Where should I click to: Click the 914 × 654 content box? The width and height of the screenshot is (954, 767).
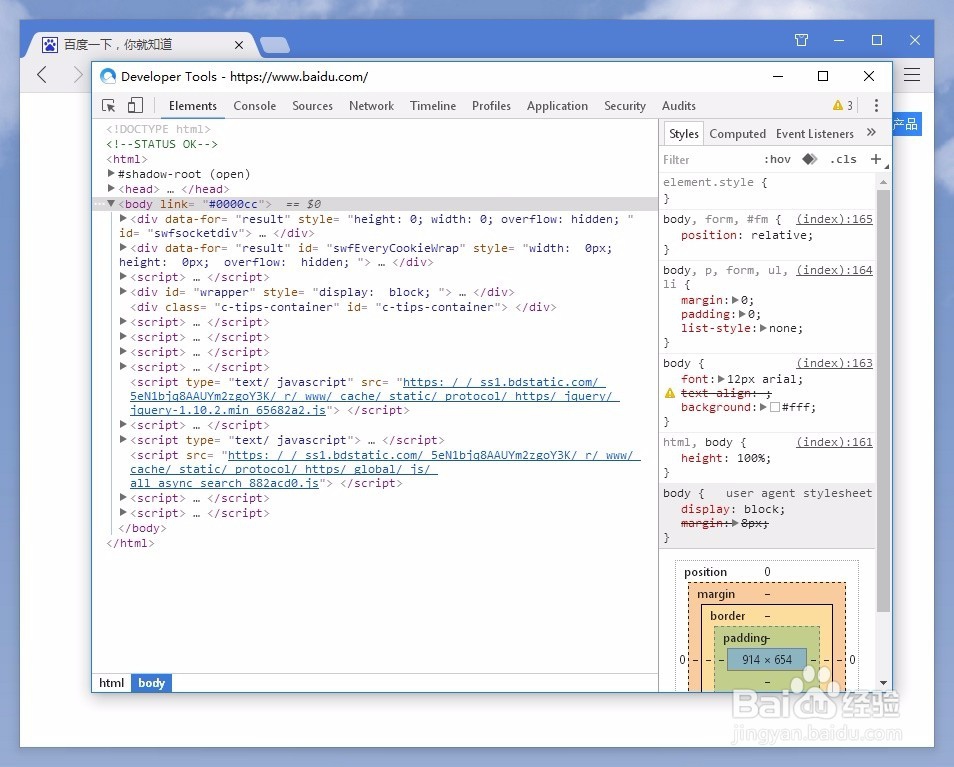coord(767,660)
